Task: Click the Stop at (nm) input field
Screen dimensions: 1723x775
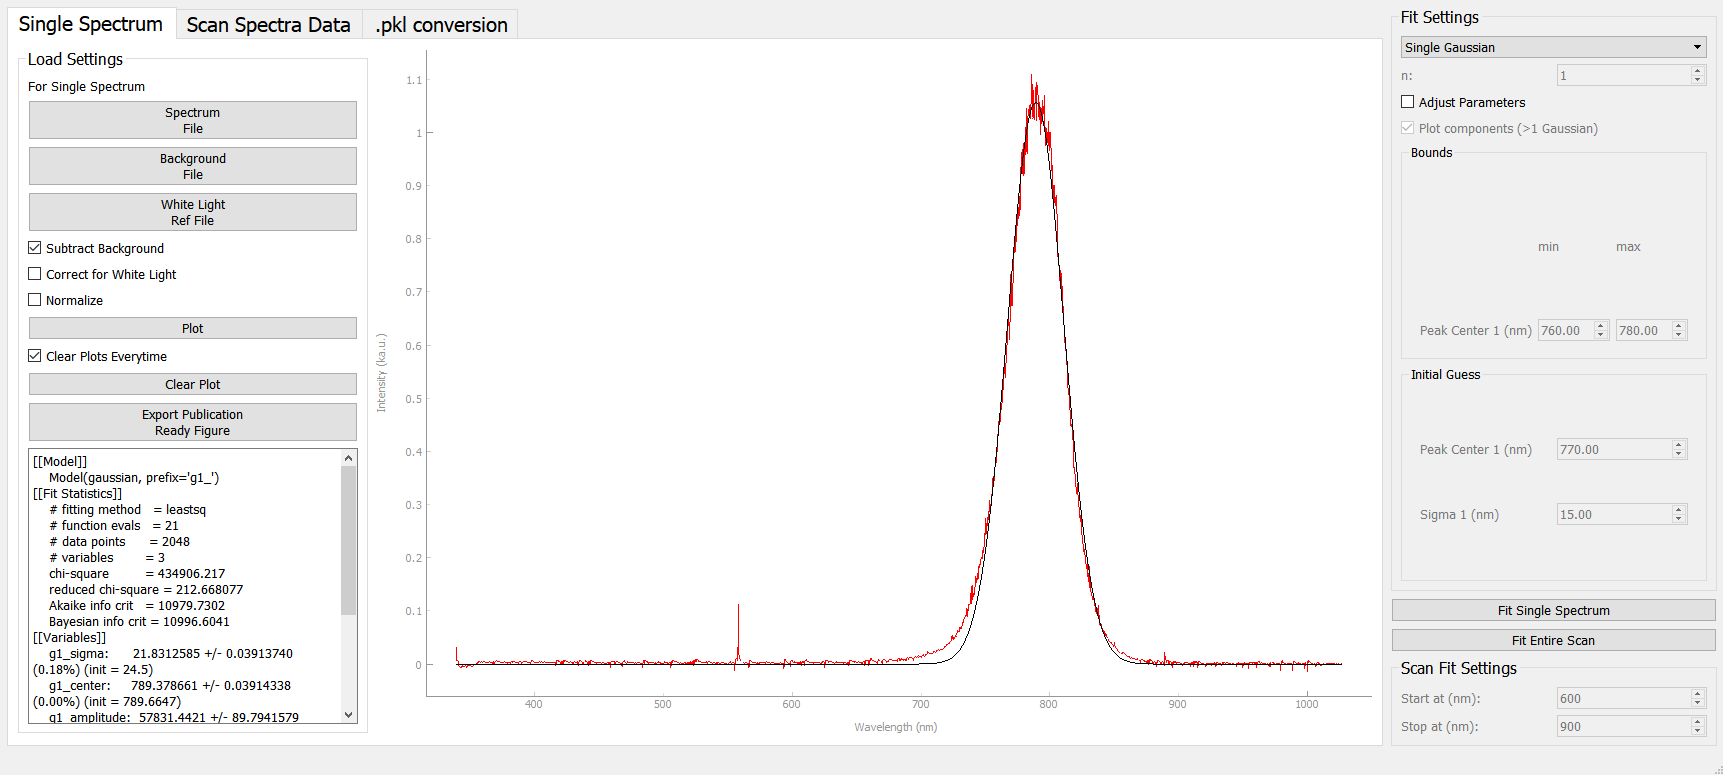Action: pos(1623,726)
